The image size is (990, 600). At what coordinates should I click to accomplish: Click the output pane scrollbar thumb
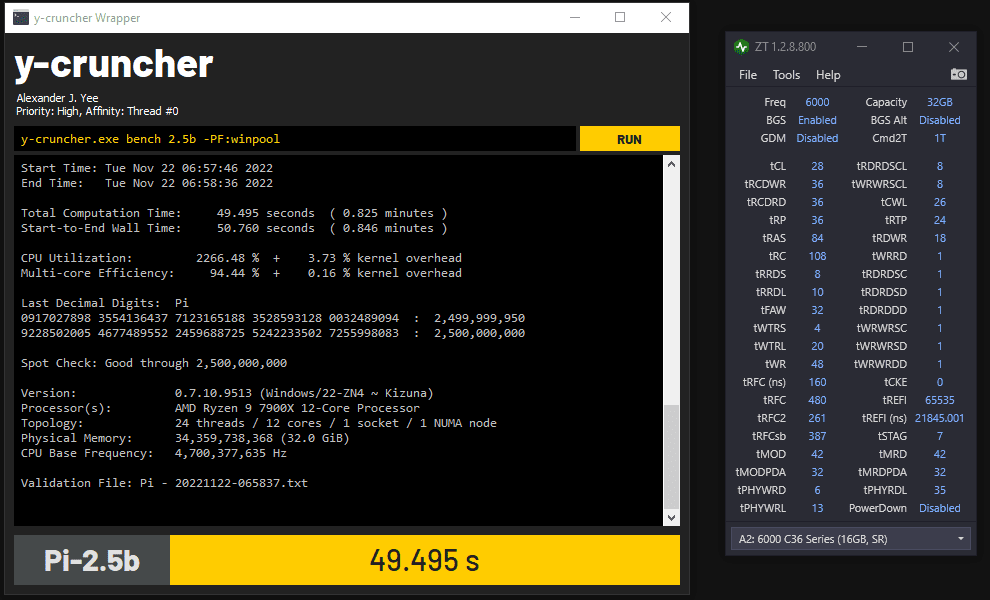coord(671,456)
